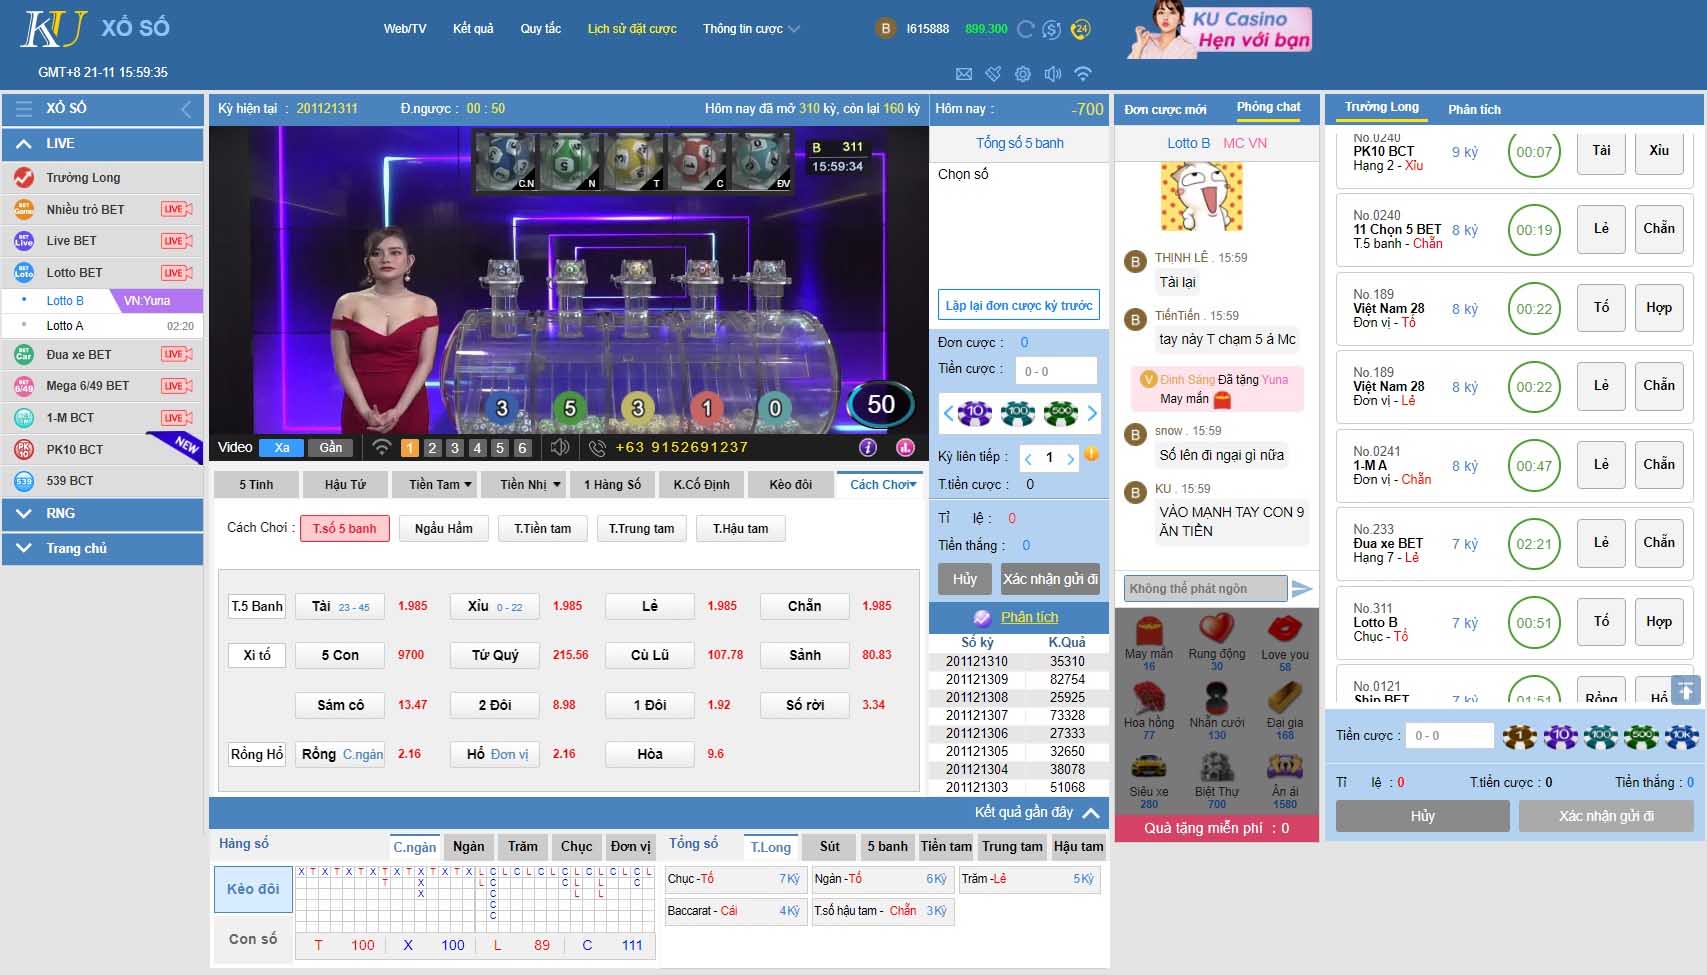Viewport: 1707px width, 975px height.
Task: Increase Kỳ liên tiếp count
Action: (1070, 458)
